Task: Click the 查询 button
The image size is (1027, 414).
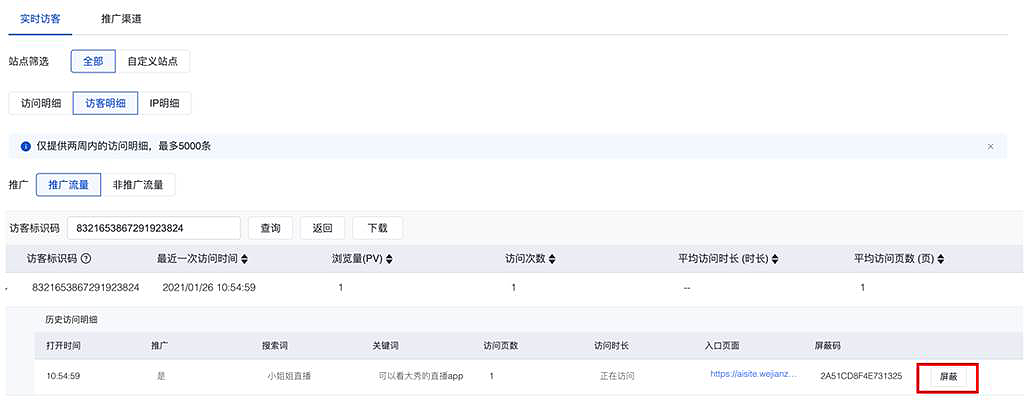Action: (x=270, y=228)
